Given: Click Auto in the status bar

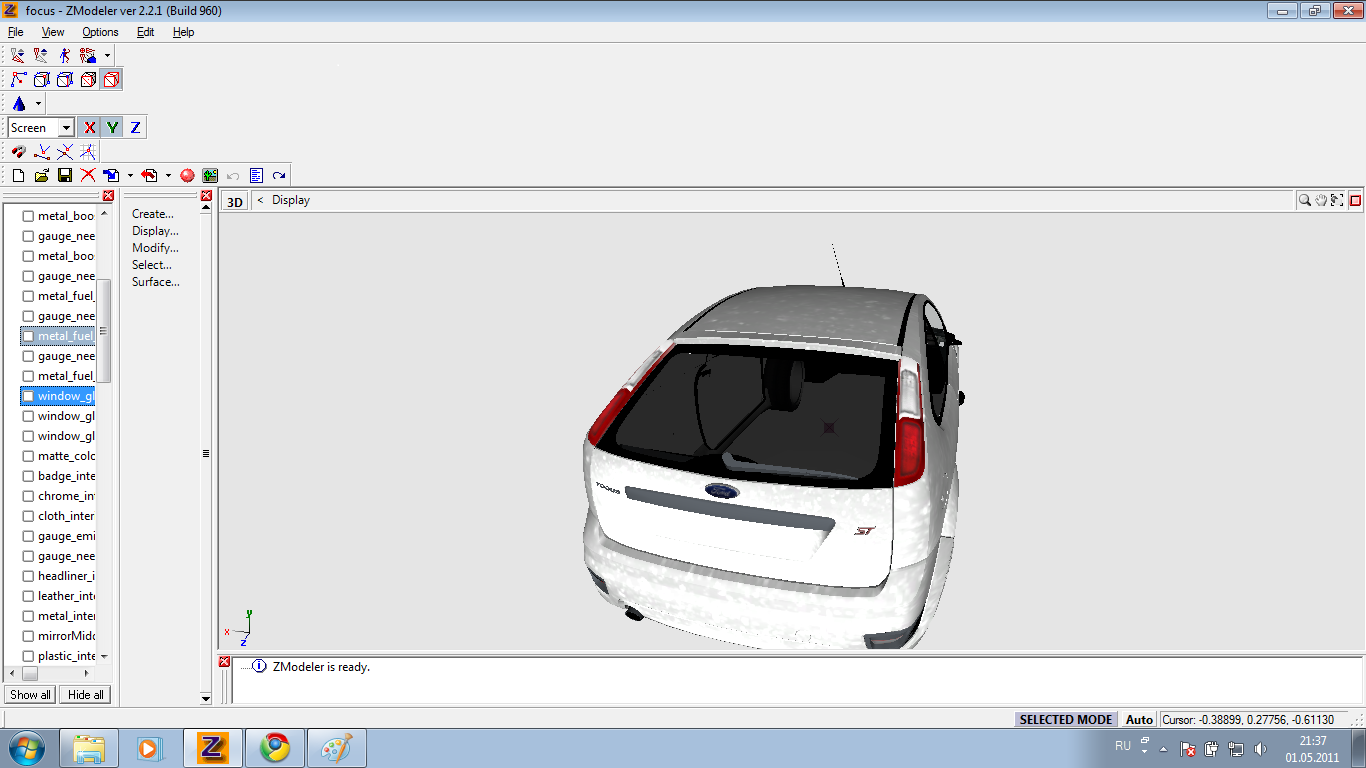Looking at the screenshot, I should (1139, 719).
